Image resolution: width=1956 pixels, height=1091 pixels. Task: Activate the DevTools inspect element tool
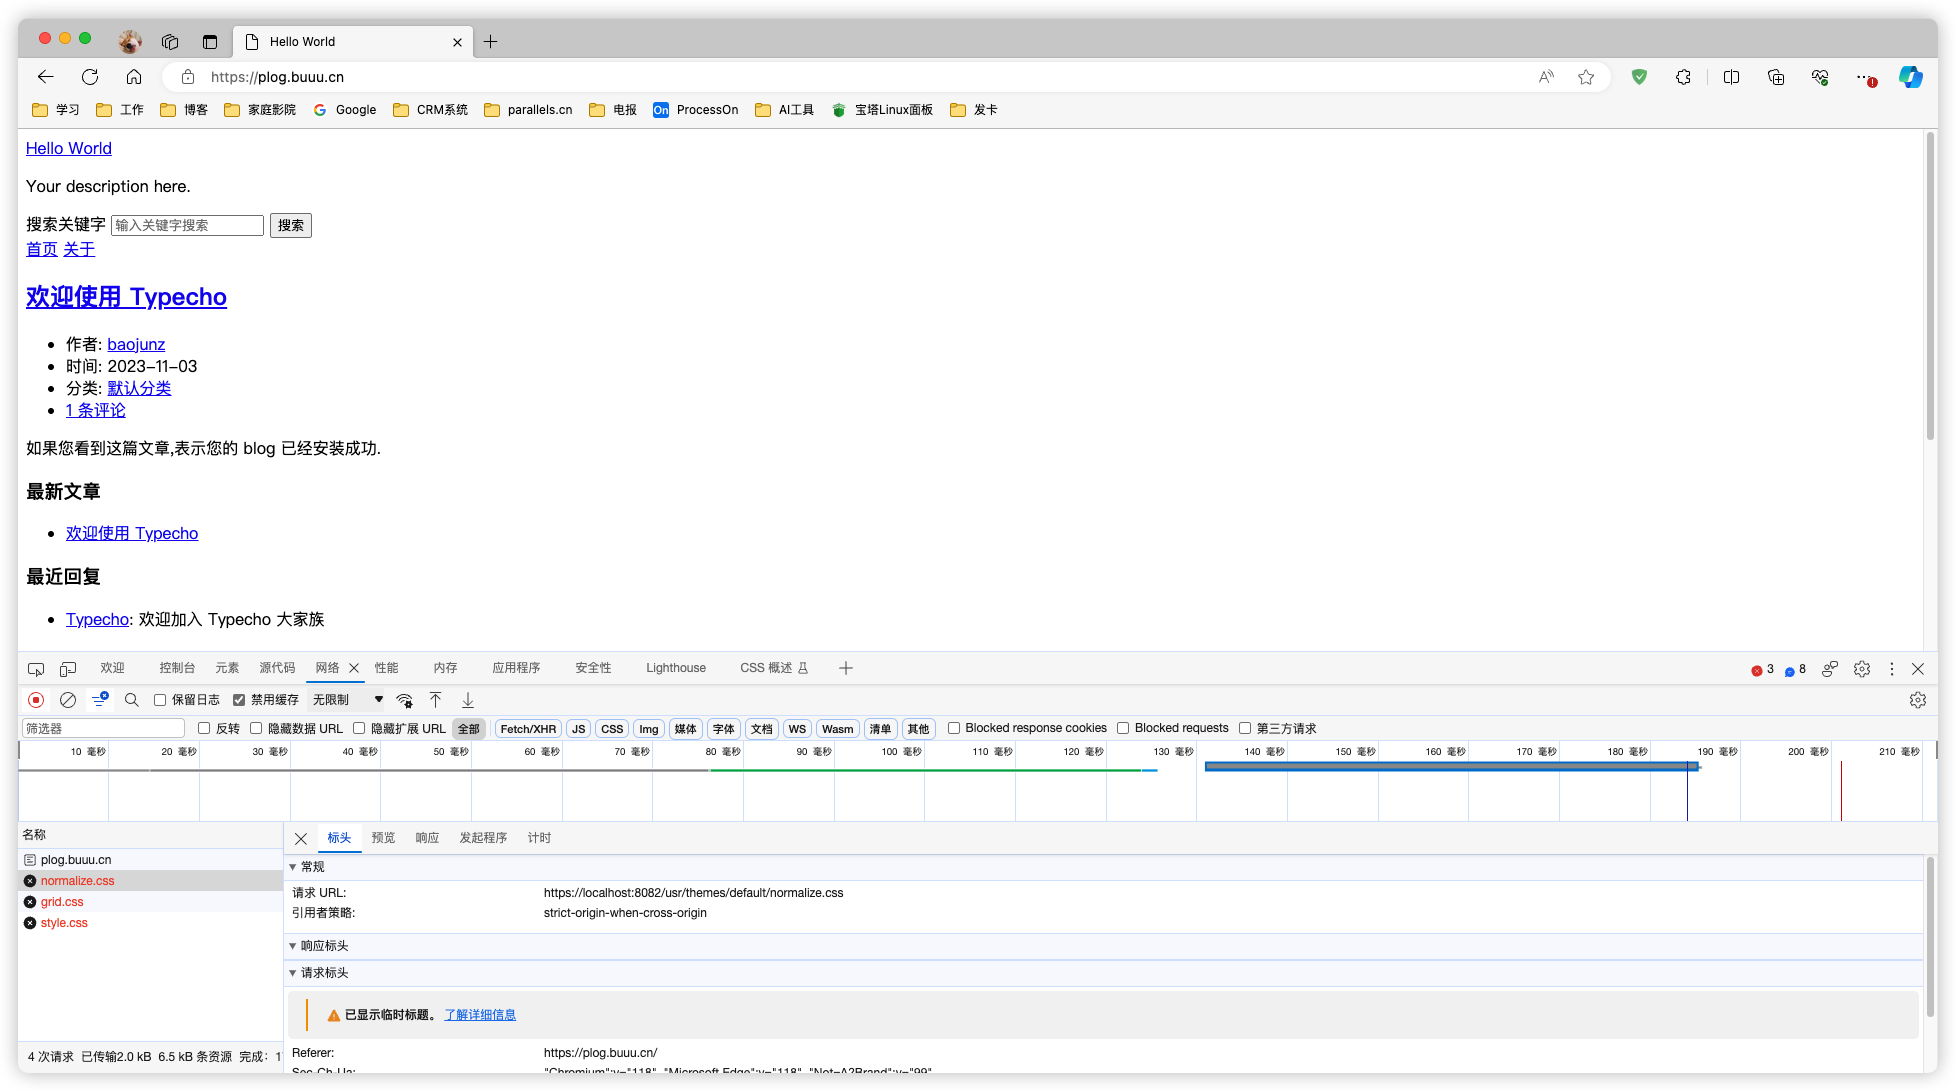point(36,669)
